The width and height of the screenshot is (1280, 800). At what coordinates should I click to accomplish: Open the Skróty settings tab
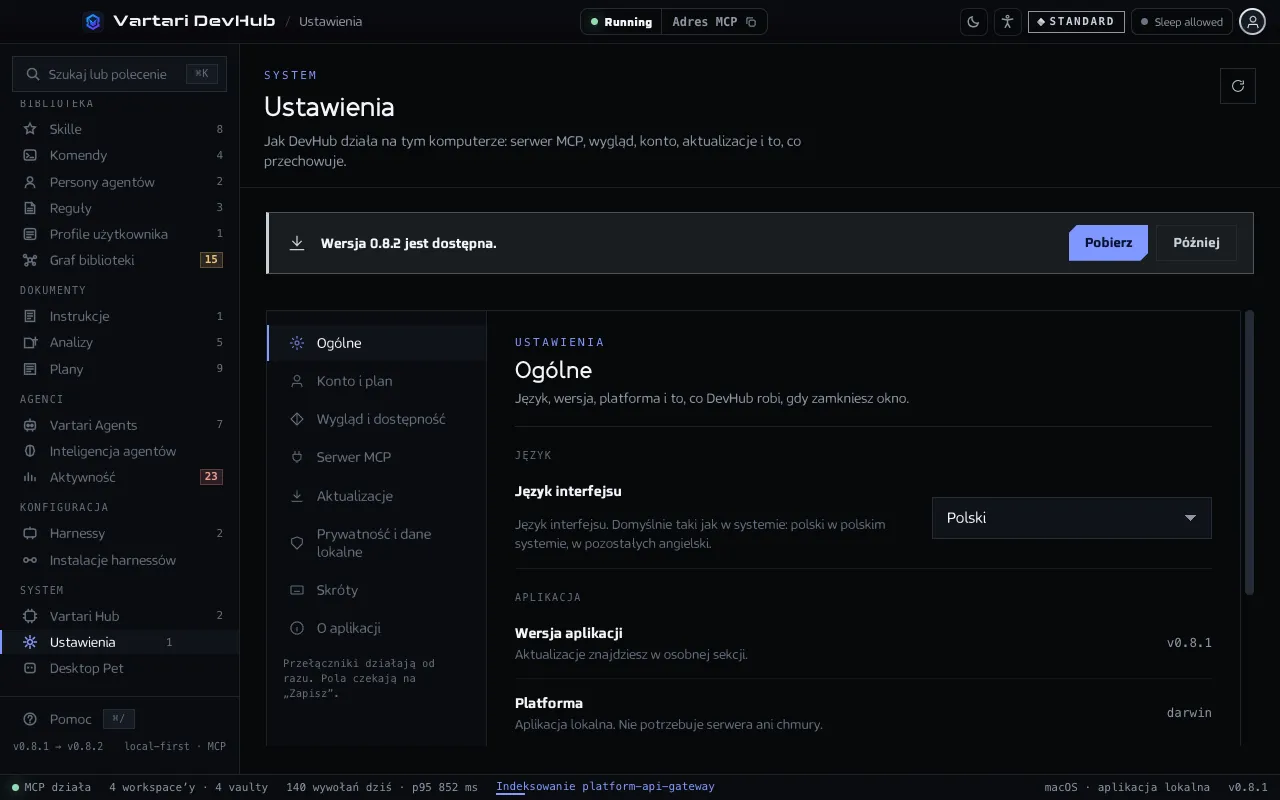coord(376,590)
